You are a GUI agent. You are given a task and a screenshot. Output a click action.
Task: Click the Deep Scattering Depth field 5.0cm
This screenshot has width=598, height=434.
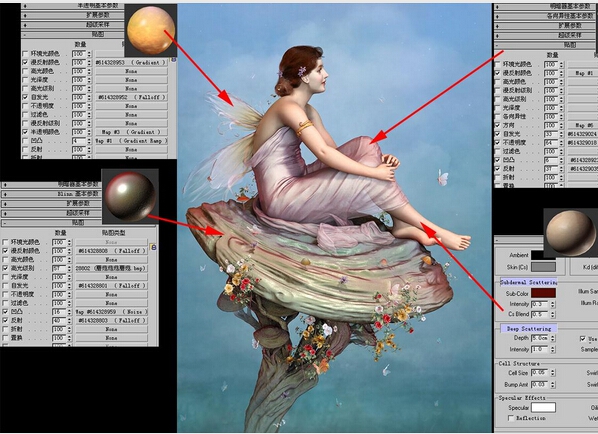540,338
